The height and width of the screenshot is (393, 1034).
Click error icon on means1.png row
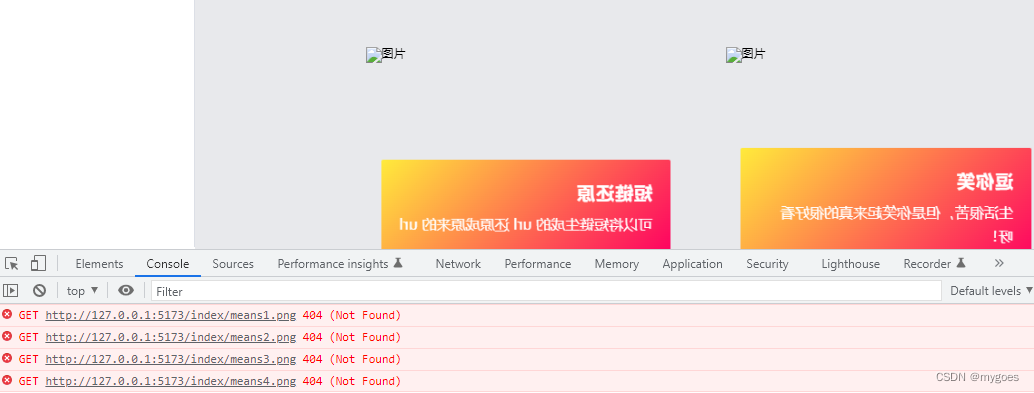(7, 314)
